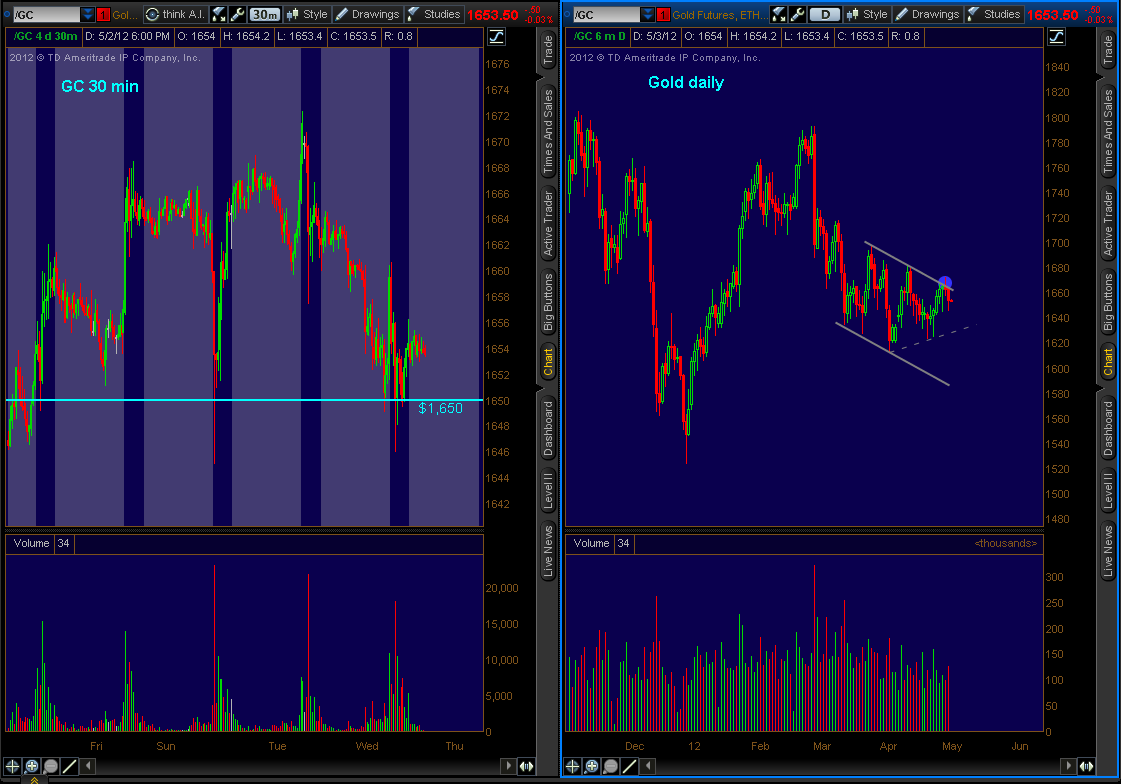The image size is (1121, 784).
Task: Click the zoom out icon below right chart
Action: click(611, 766)
